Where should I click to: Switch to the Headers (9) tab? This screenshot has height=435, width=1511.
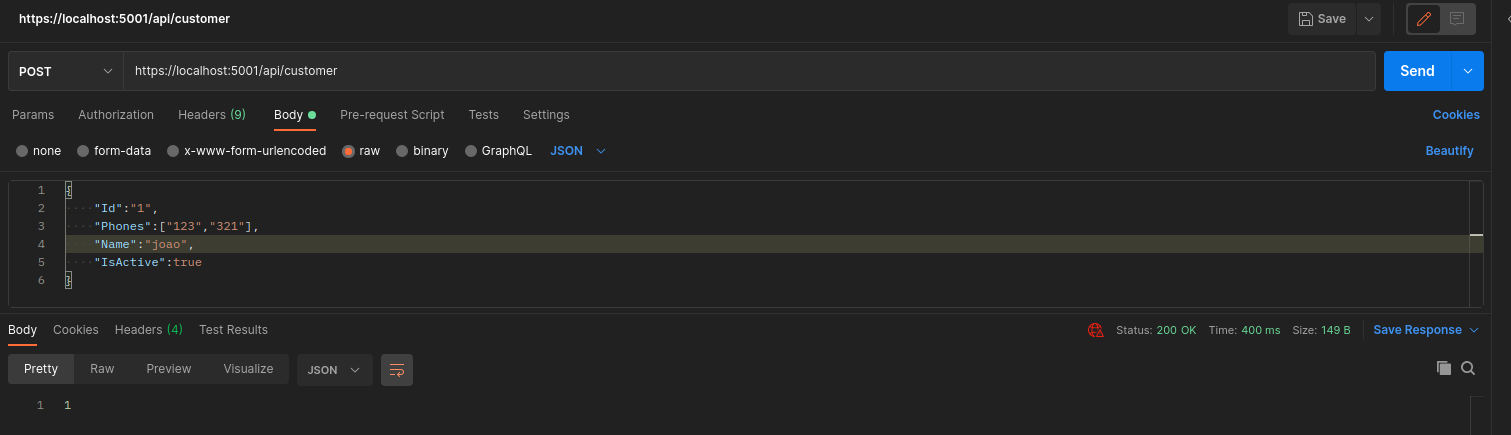(211, 115)
